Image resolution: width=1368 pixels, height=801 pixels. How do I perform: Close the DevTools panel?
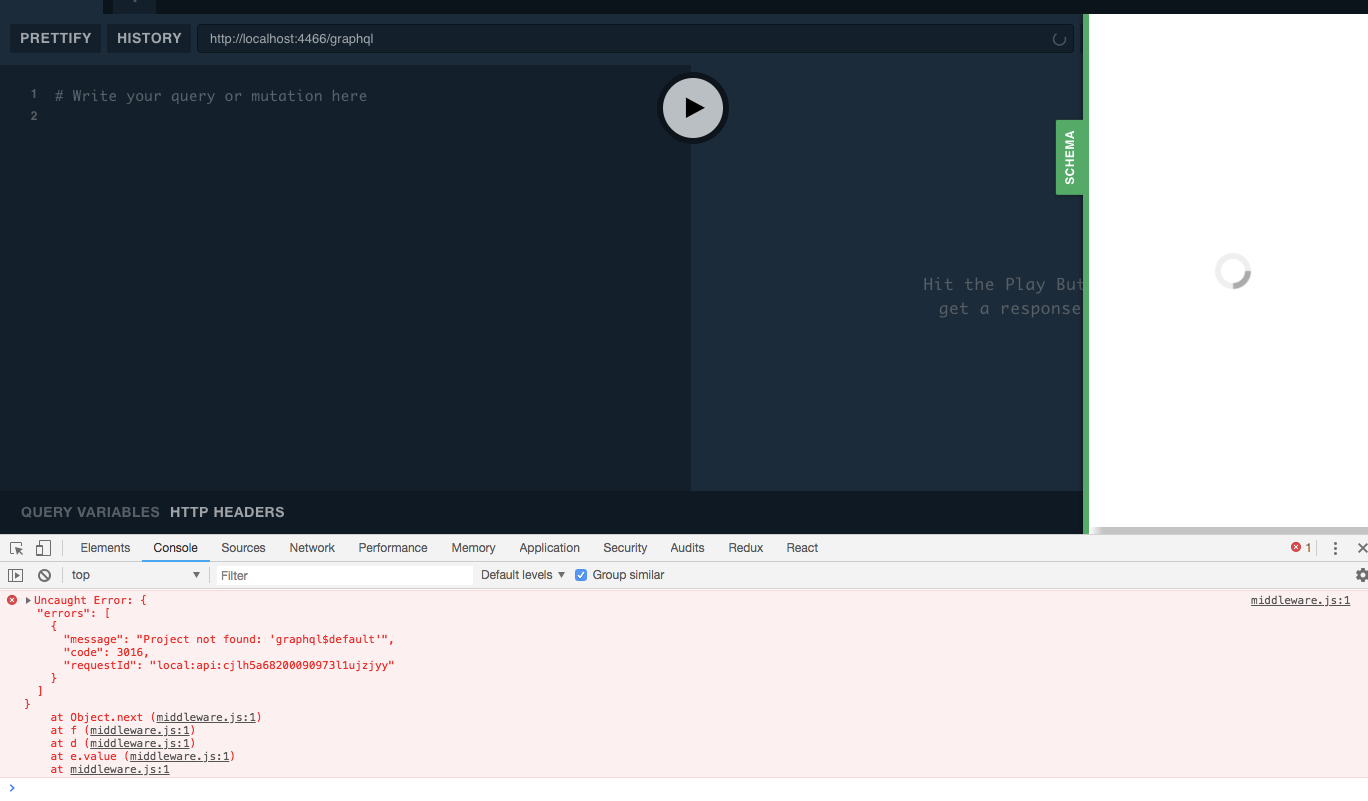(1361, 548)
